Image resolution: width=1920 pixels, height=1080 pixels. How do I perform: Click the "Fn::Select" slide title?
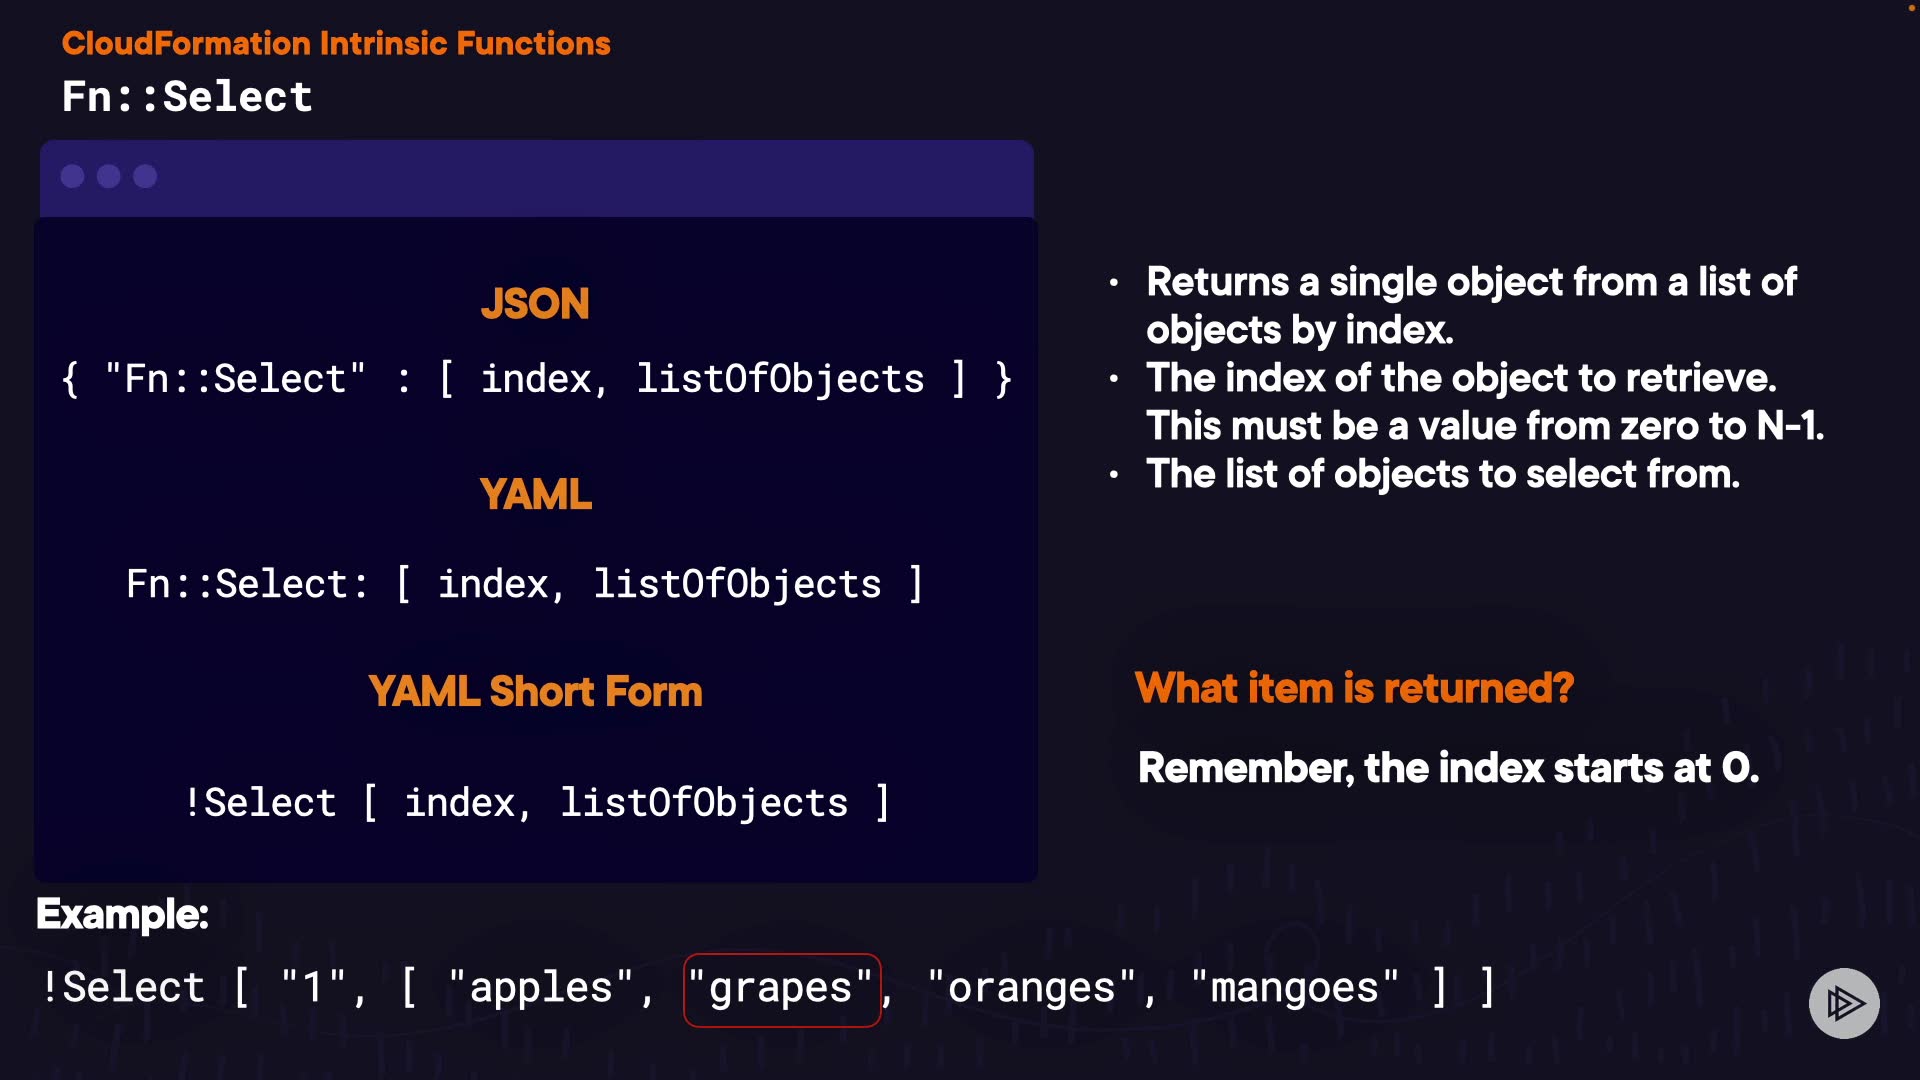click(x=187, y=97)
